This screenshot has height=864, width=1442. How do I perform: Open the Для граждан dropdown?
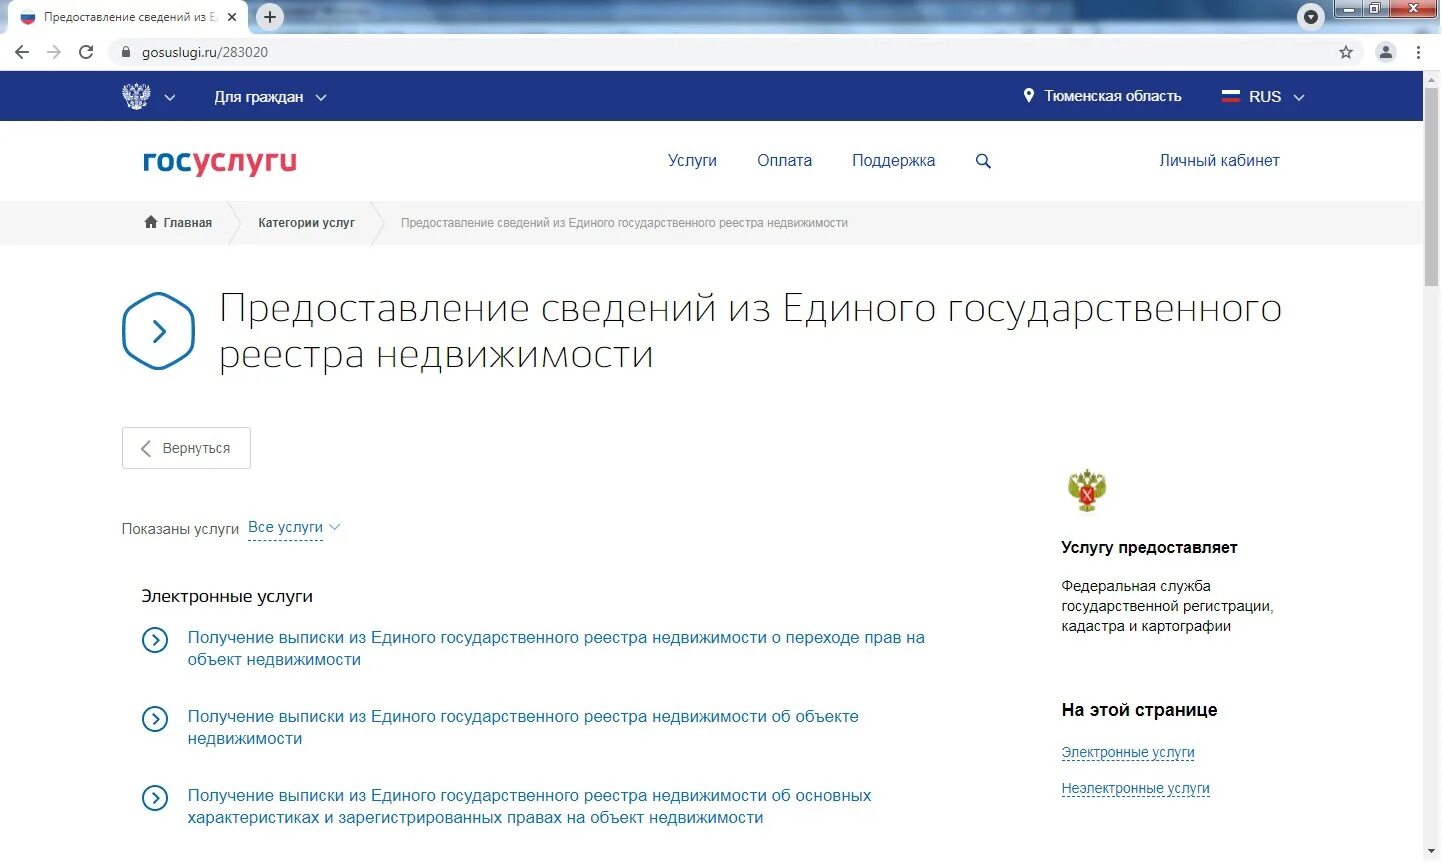point(270,97)
